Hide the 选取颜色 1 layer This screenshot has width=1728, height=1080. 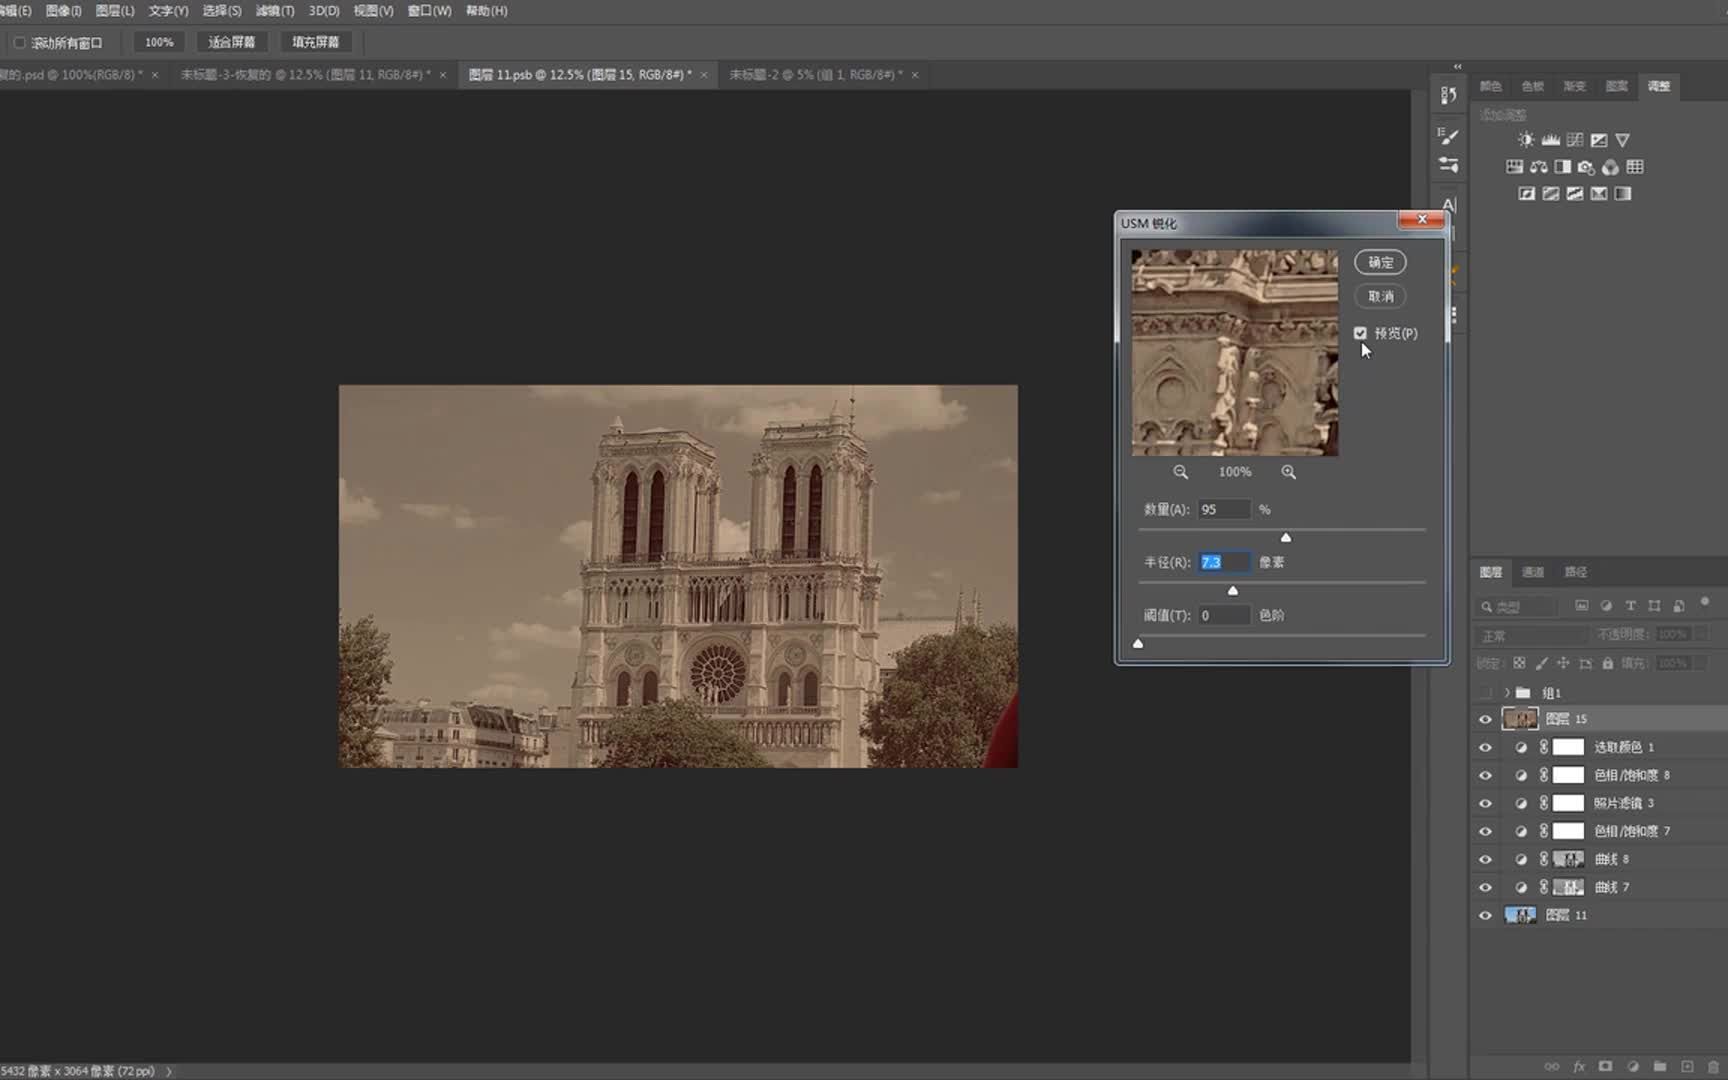coord(1485,747)
